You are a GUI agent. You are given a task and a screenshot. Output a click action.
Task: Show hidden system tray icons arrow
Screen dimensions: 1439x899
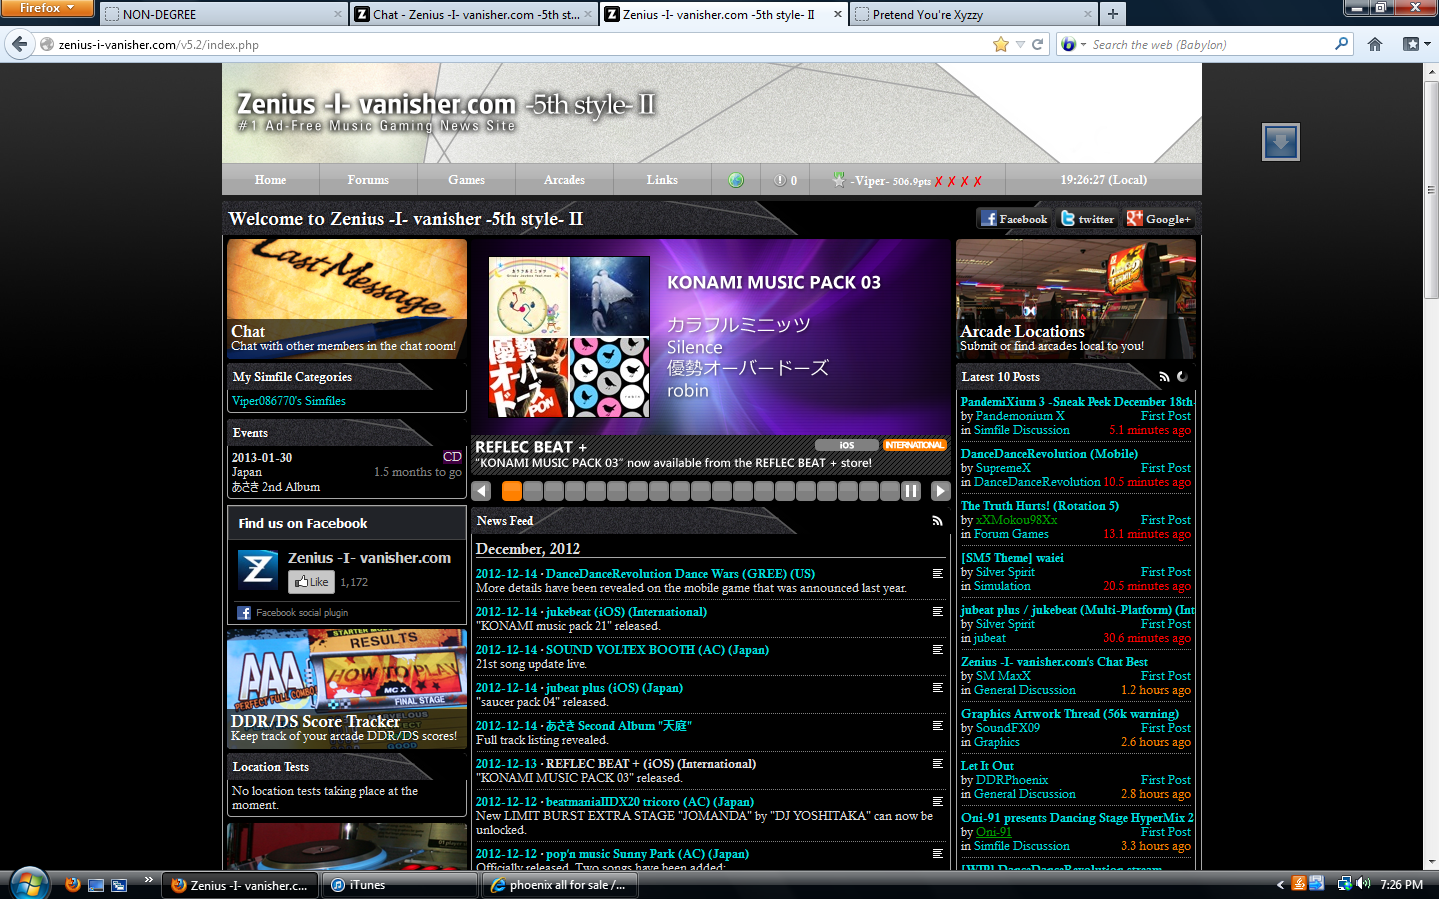[x=1280, y=884]
